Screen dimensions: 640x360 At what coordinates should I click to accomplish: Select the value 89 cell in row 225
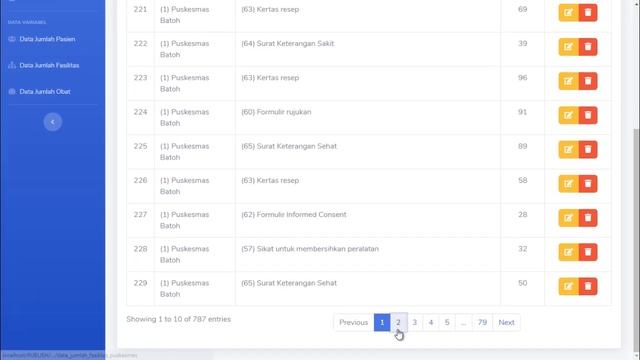(522, 152)
